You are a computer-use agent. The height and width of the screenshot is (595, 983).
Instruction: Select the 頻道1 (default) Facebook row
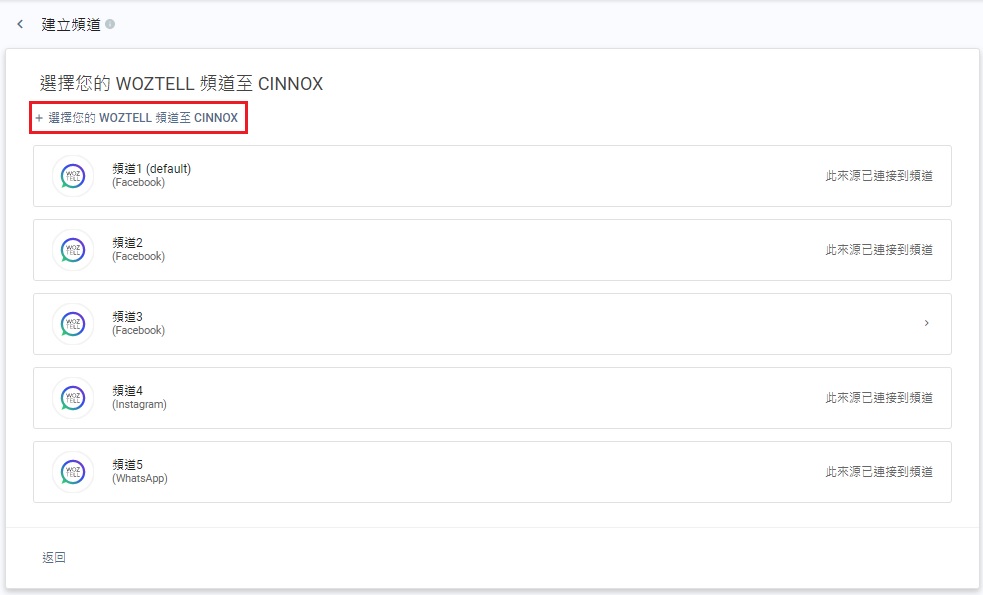point(492,176)
